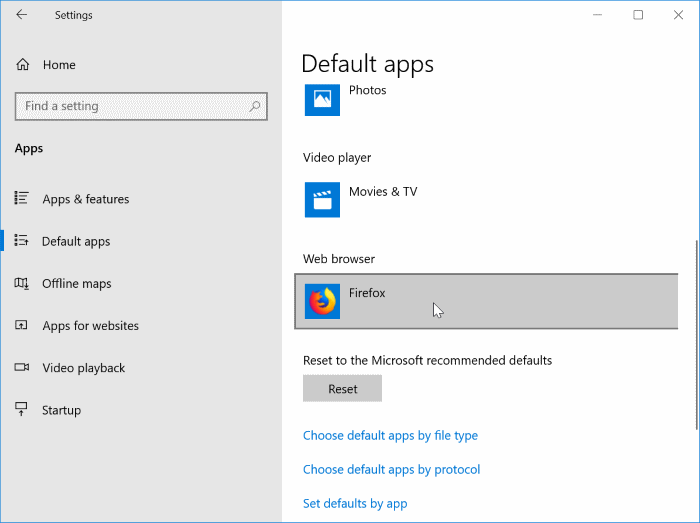700x523 pixels.
Task: Select the Apps for websites icon
Action: [21, 325]
